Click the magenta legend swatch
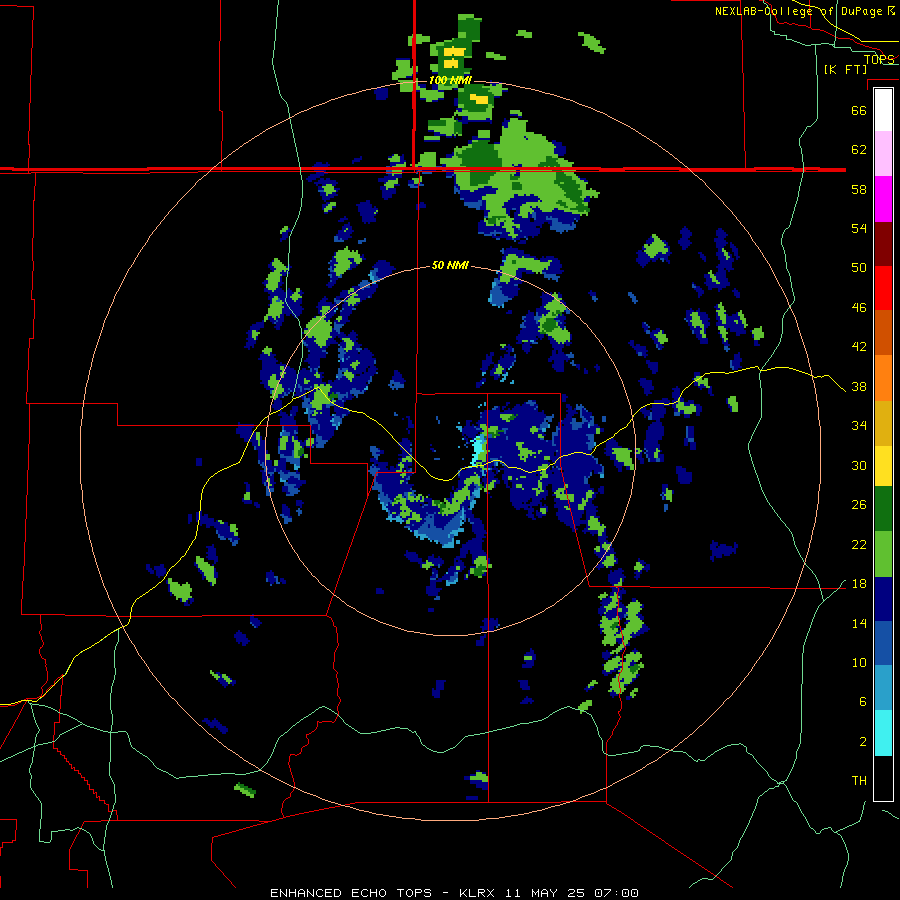The height and width of the screenshot is (900, 900). click(x=883, y=199)
